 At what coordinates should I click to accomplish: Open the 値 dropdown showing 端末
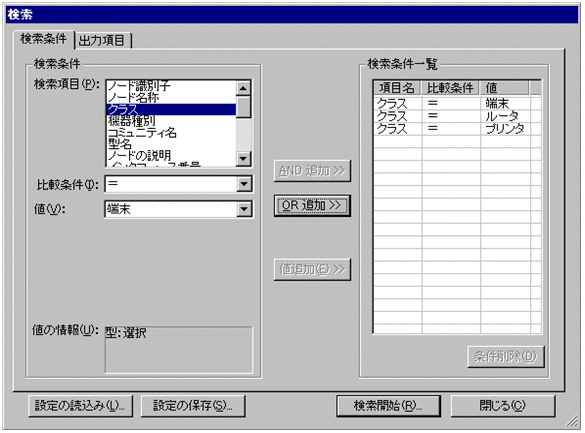pos(244,209)
